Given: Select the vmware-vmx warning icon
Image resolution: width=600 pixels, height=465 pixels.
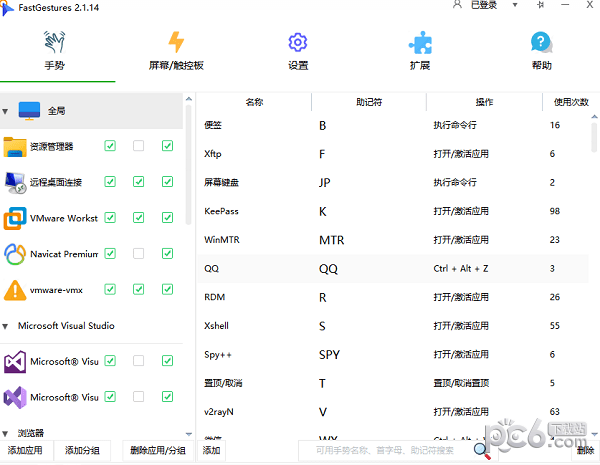Looking at the screenshot, I should point(15,290).
